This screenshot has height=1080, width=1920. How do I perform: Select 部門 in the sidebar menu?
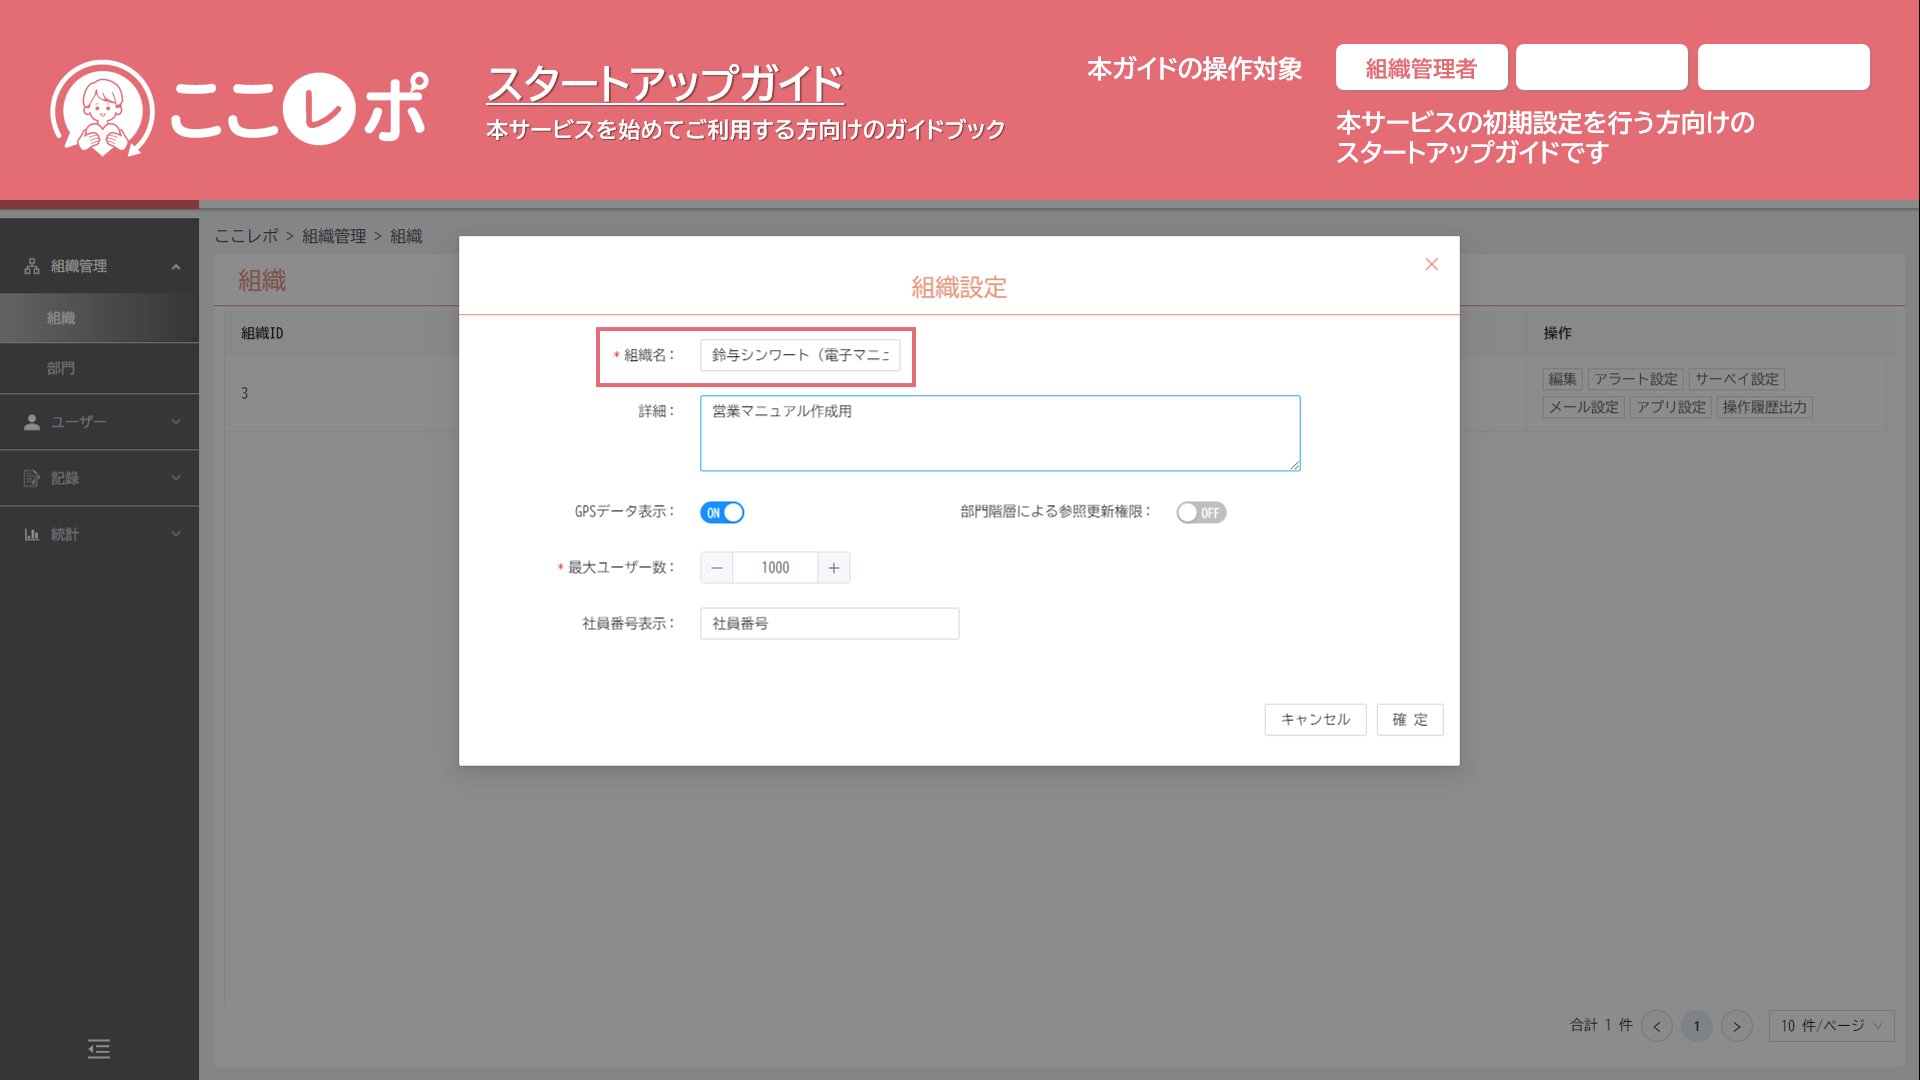pyautogui.click(x=61, y=368)
